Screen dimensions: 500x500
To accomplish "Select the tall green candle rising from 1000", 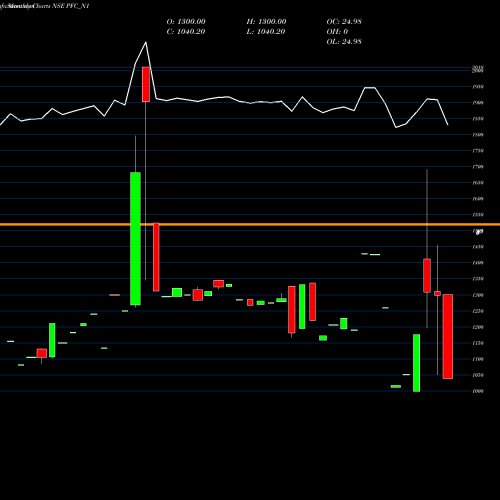I will click(x=416, y=363).
